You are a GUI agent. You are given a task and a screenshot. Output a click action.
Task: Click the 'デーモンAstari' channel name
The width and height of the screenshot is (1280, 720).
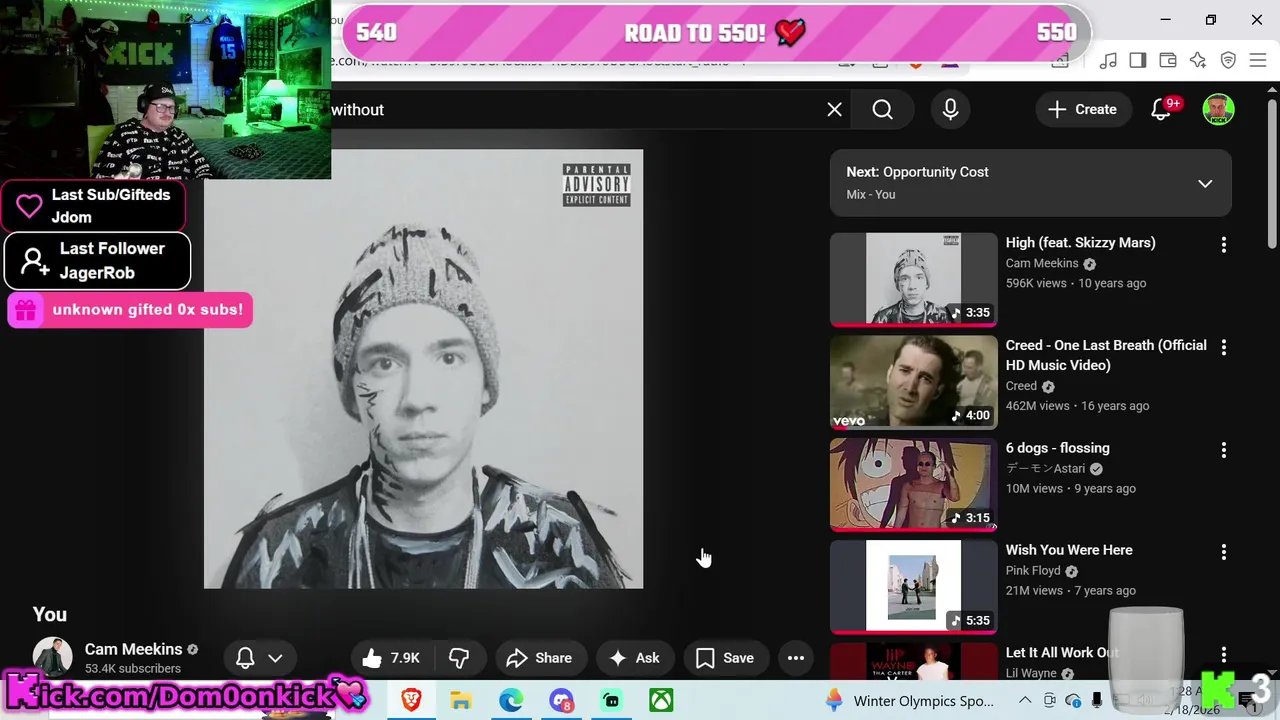point(1045,469)
